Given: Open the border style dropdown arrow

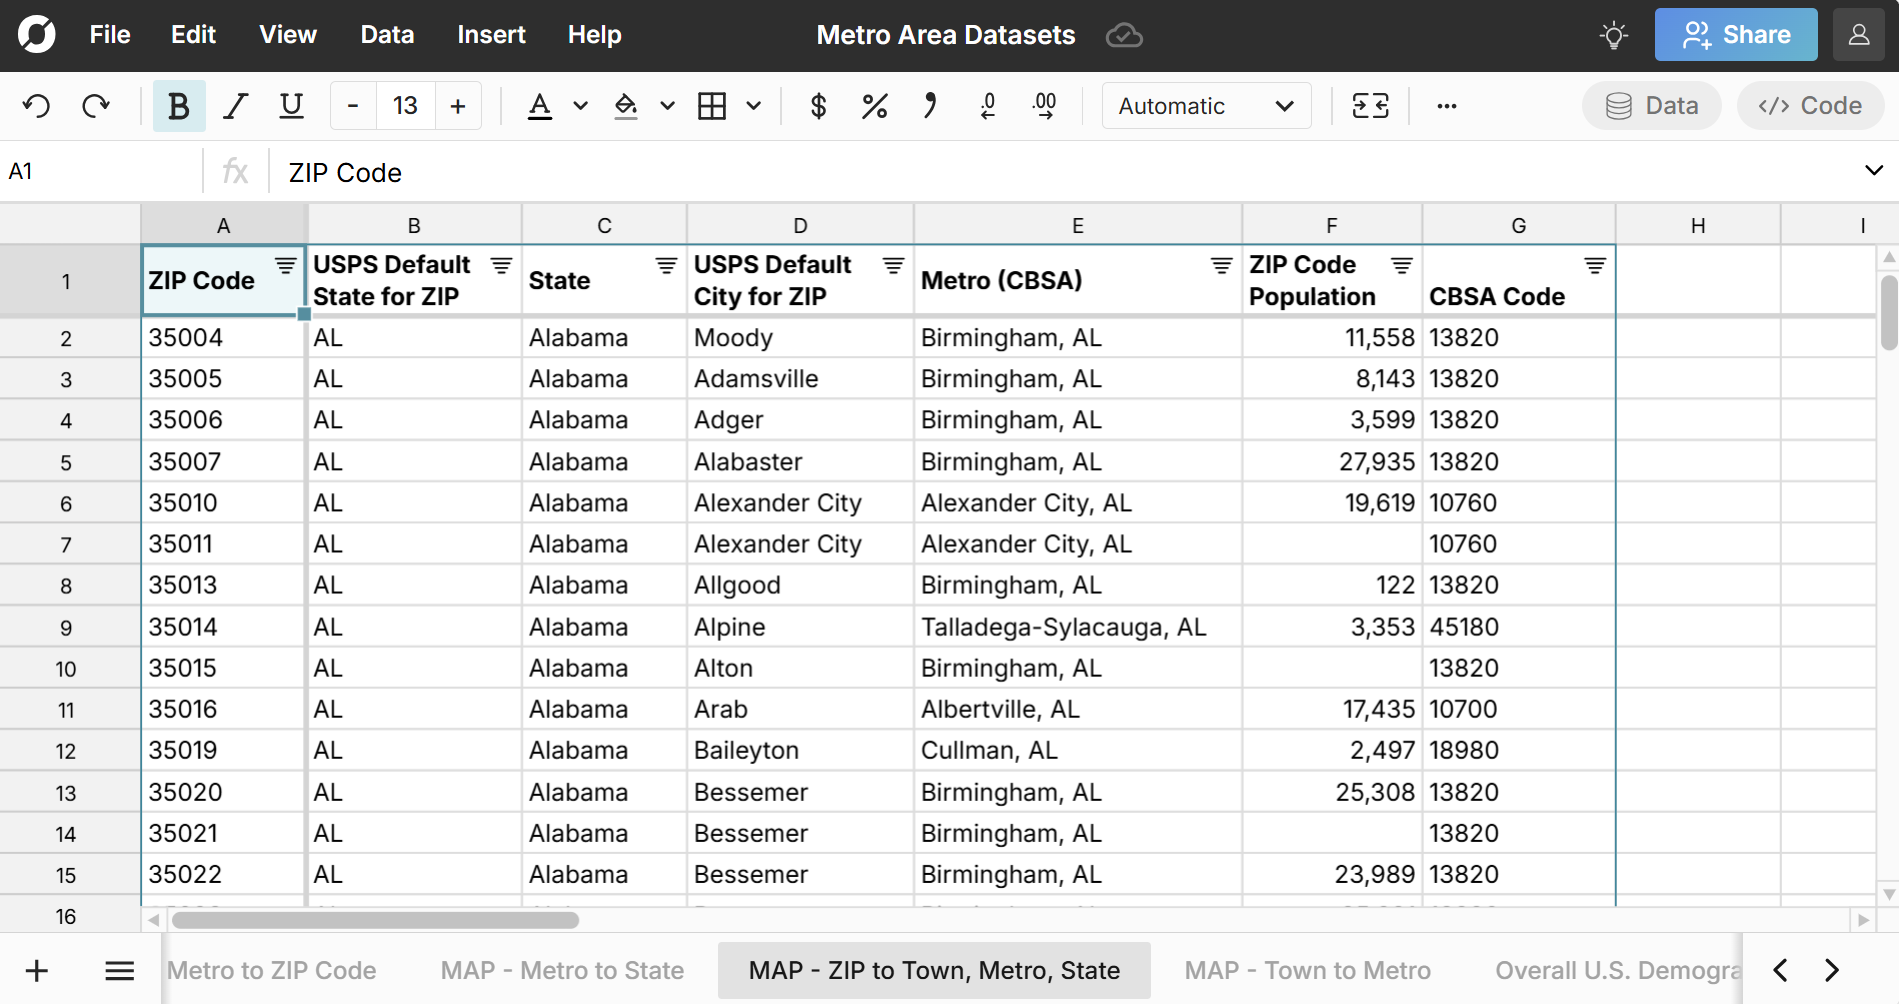Looking at the screenshot, I should click(x=753, y=105).
